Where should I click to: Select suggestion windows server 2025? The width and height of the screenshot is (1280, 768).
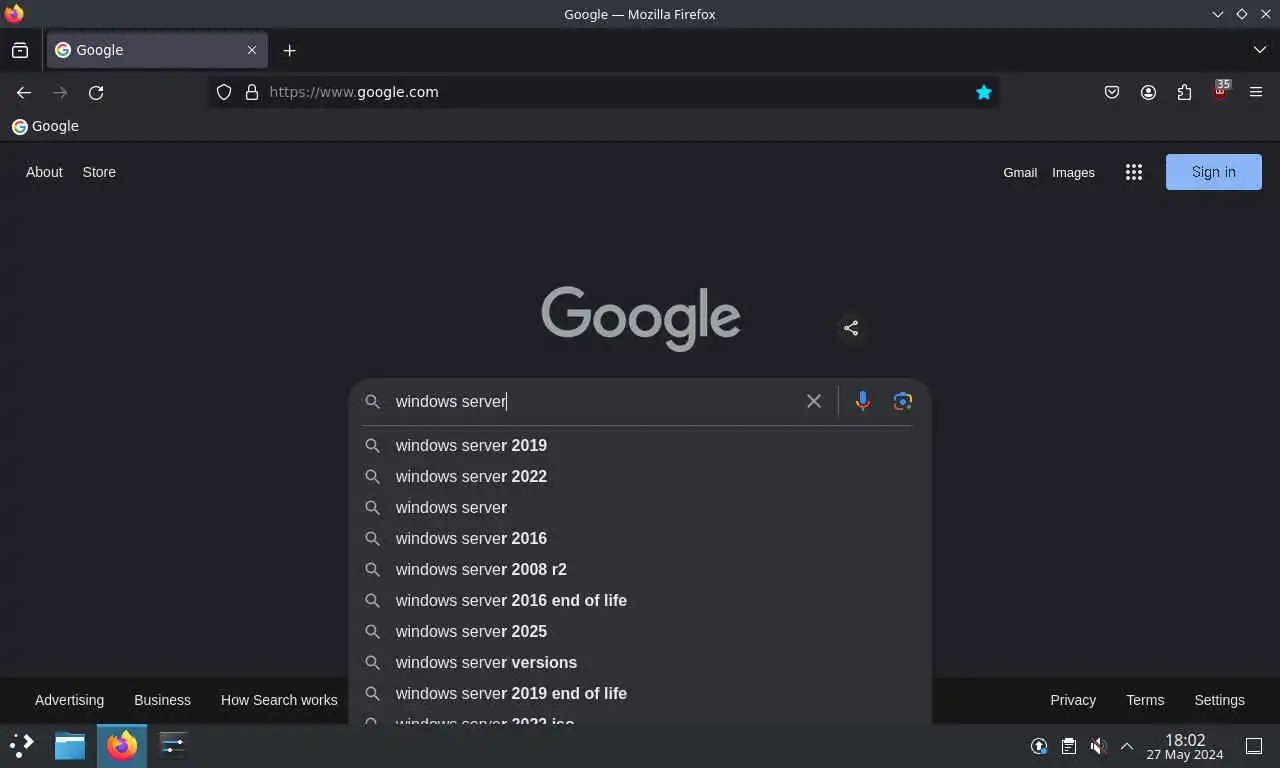[x=640, y=631]
